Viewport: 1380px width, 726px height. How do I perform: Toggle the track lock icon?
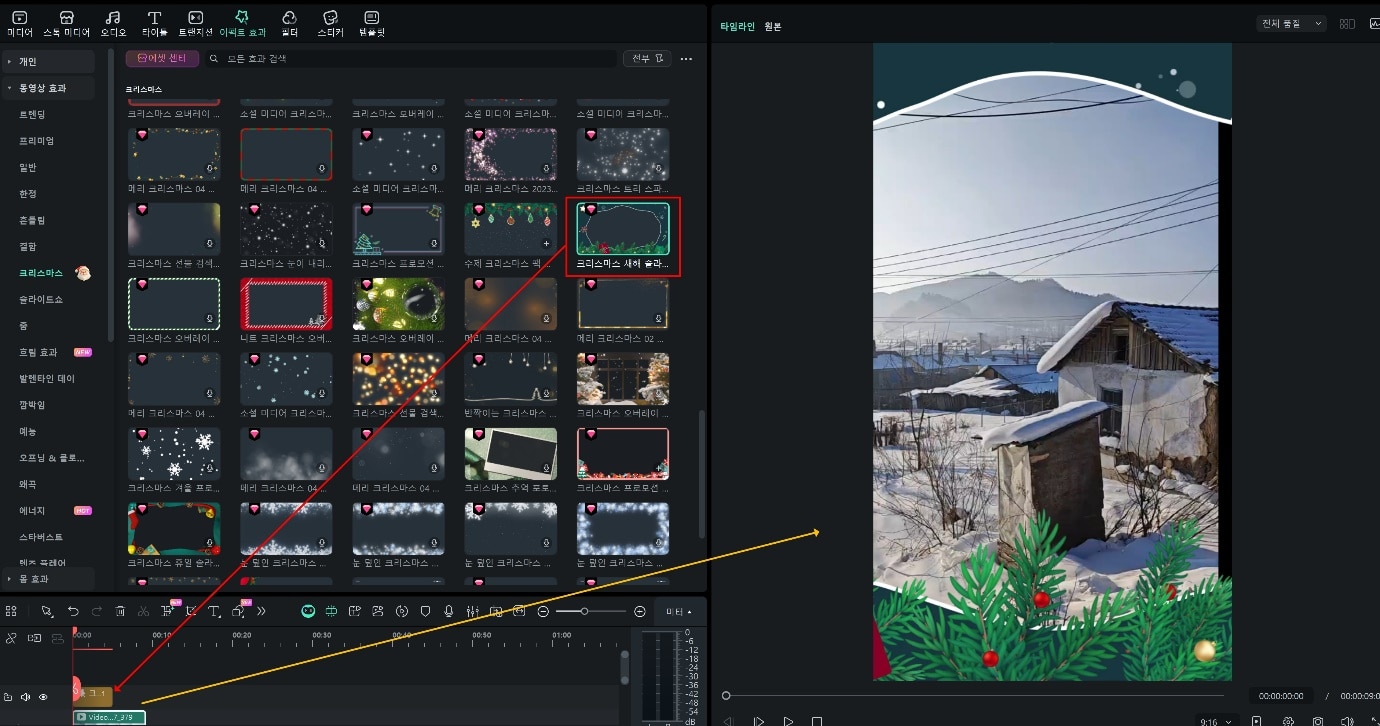[9, 697]
